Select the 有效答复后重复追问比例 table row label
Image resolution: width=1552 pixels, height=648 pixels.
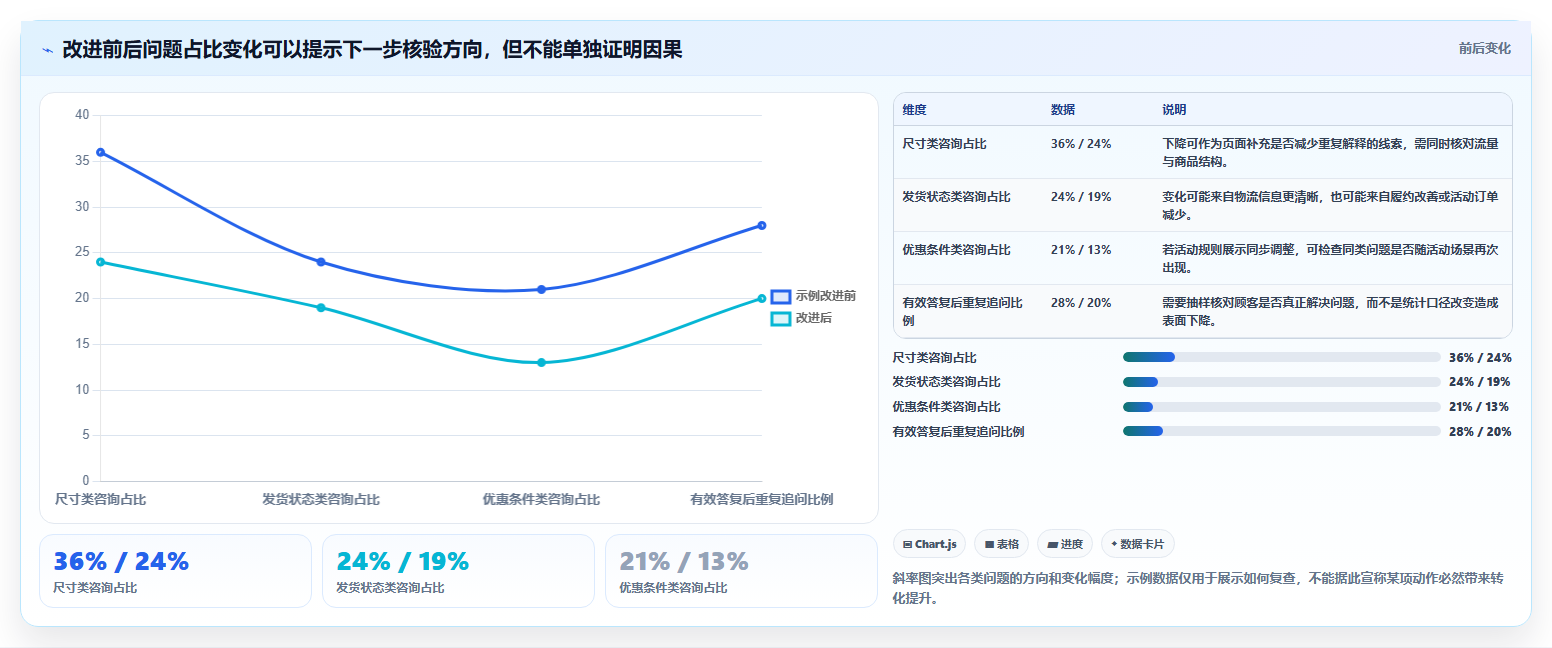click(962, 312)
